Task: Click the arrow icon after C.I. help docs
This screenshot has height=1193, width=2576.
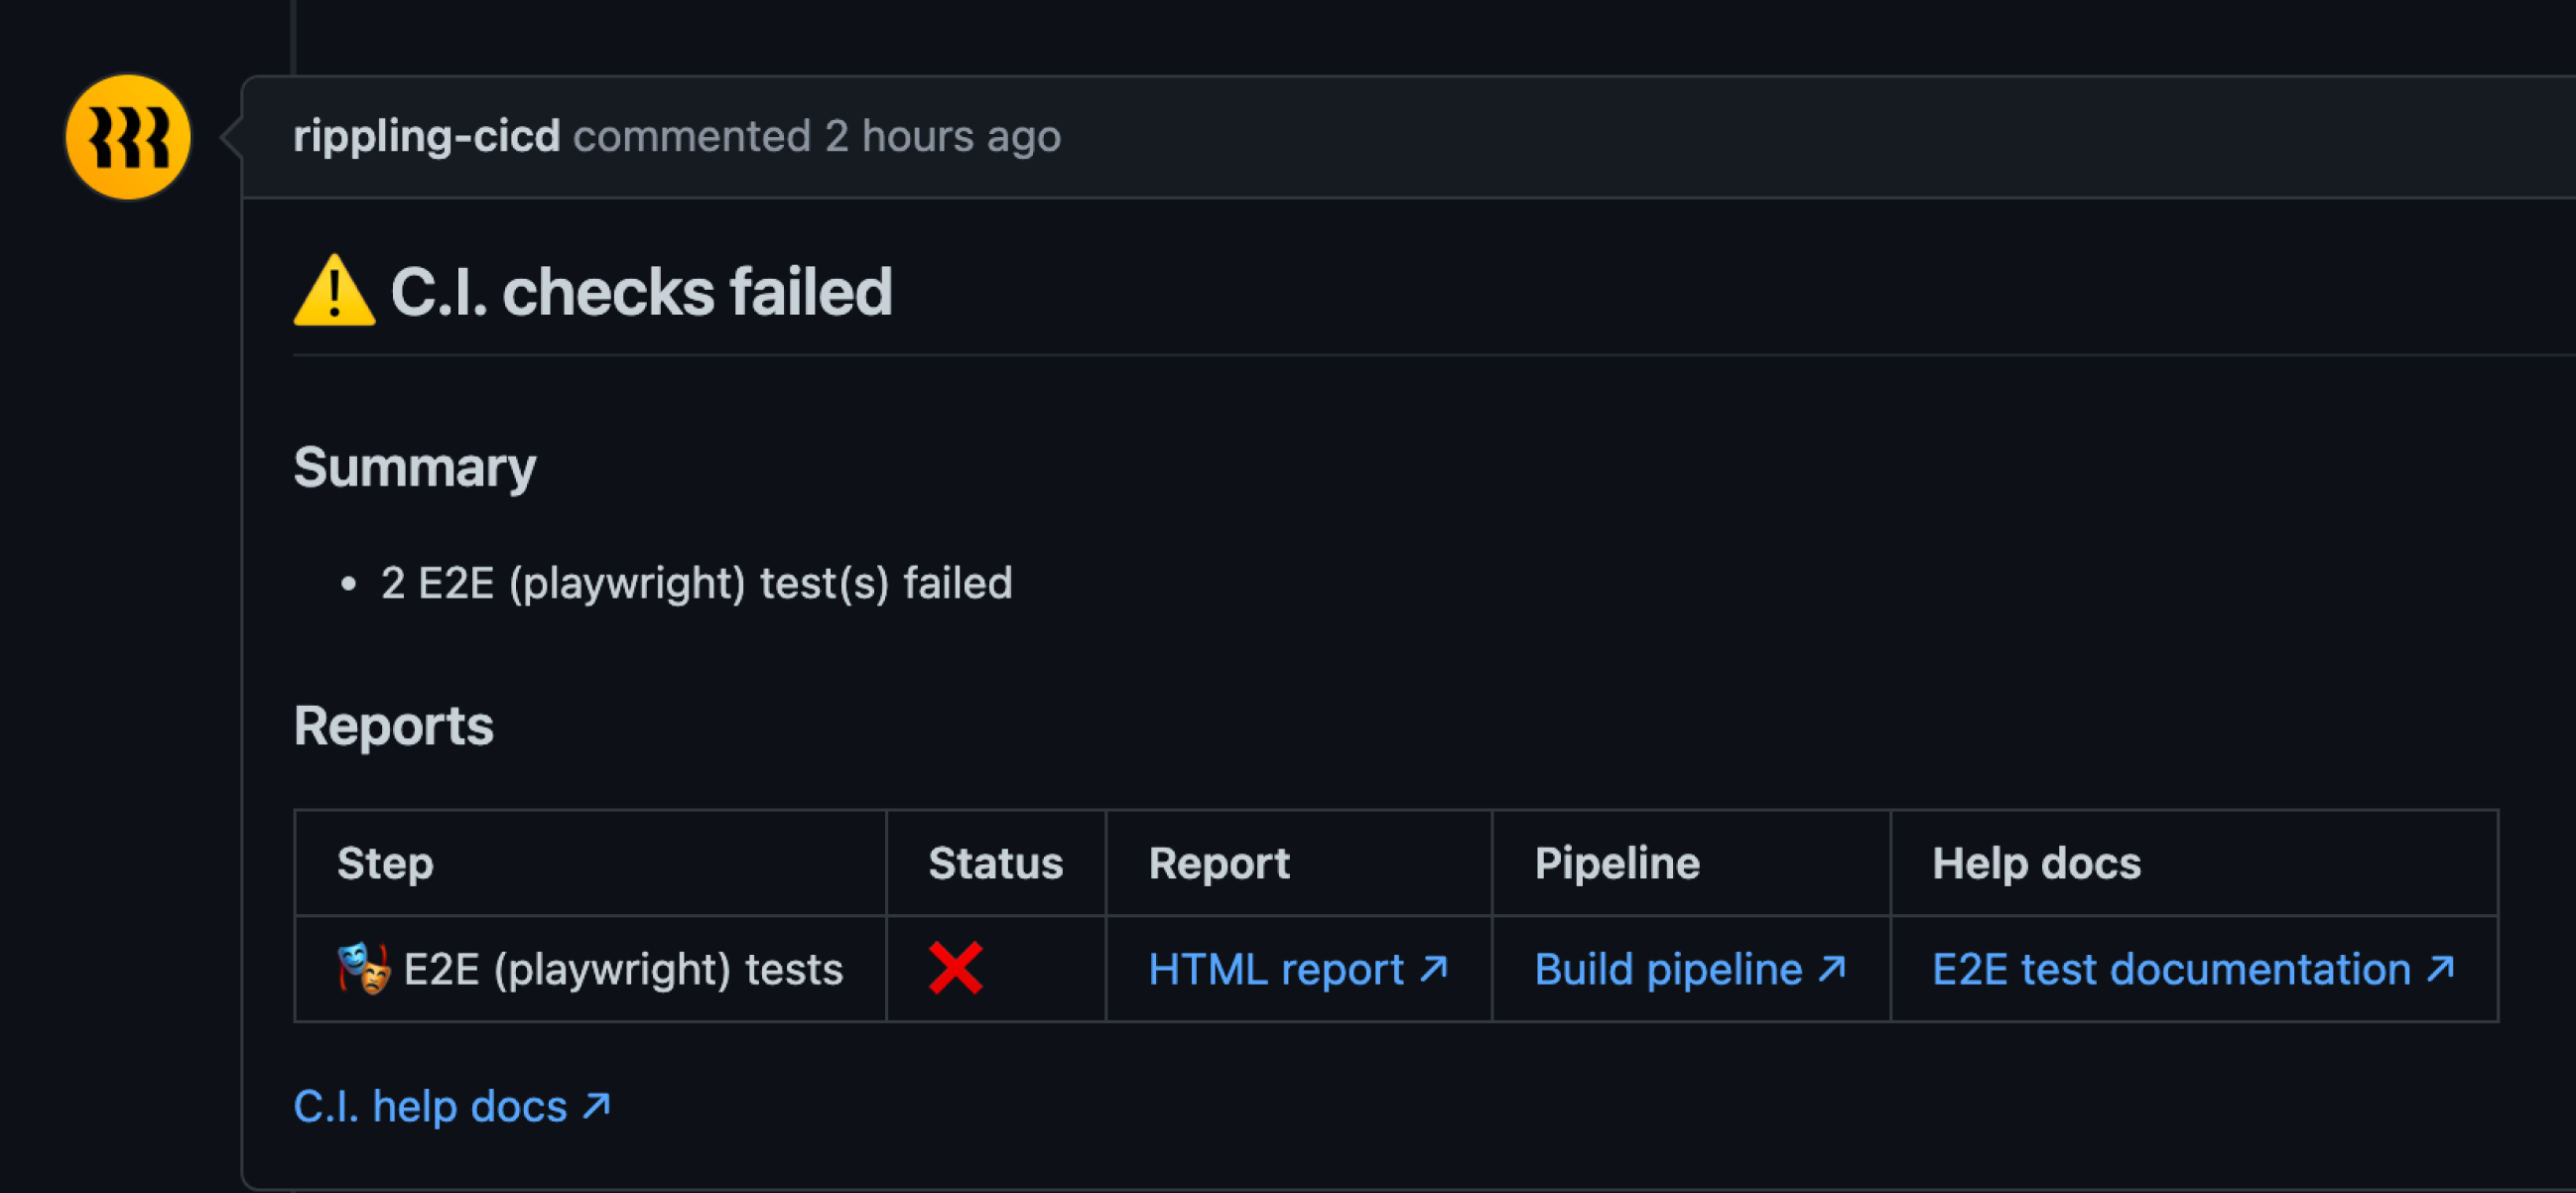Action: (x=596, y=1105)
